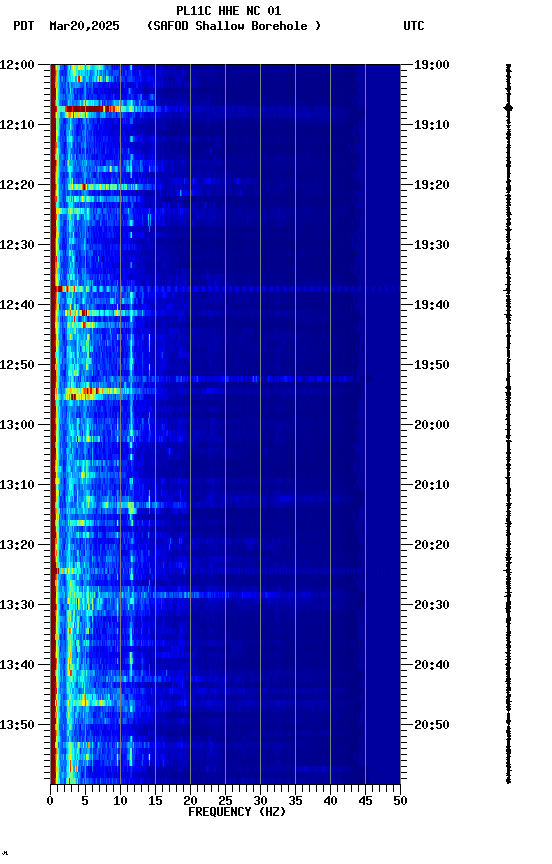Click the 25 Hz frequency tick label
Image resolution: width=552 pixels, height=864 pixels.
pyautogui.click(x=225, y=801)
